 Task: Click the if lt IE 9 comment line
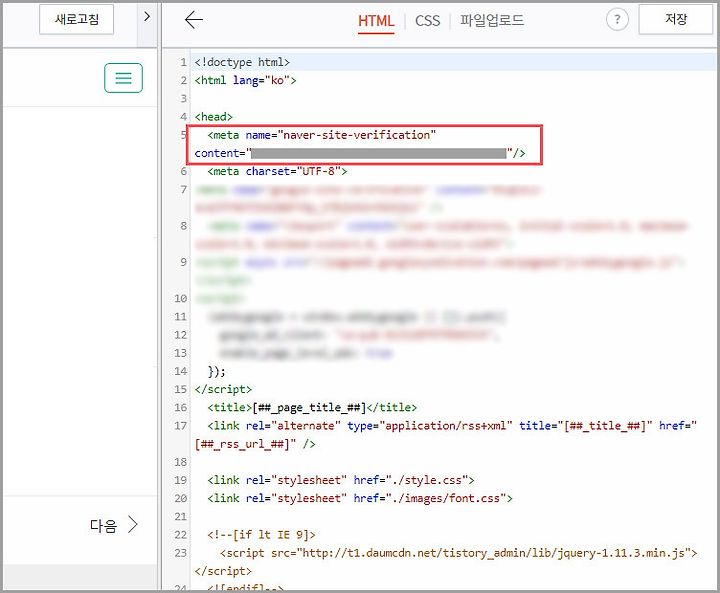[261, 535]
